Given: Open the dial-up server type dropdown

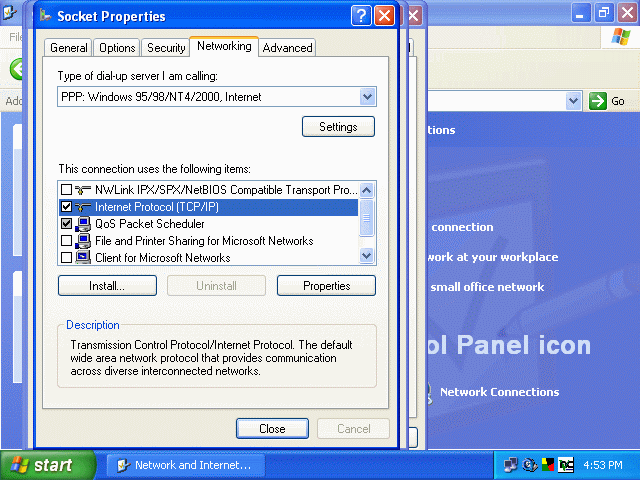Looking at the screenshot, I should [367, 97].
